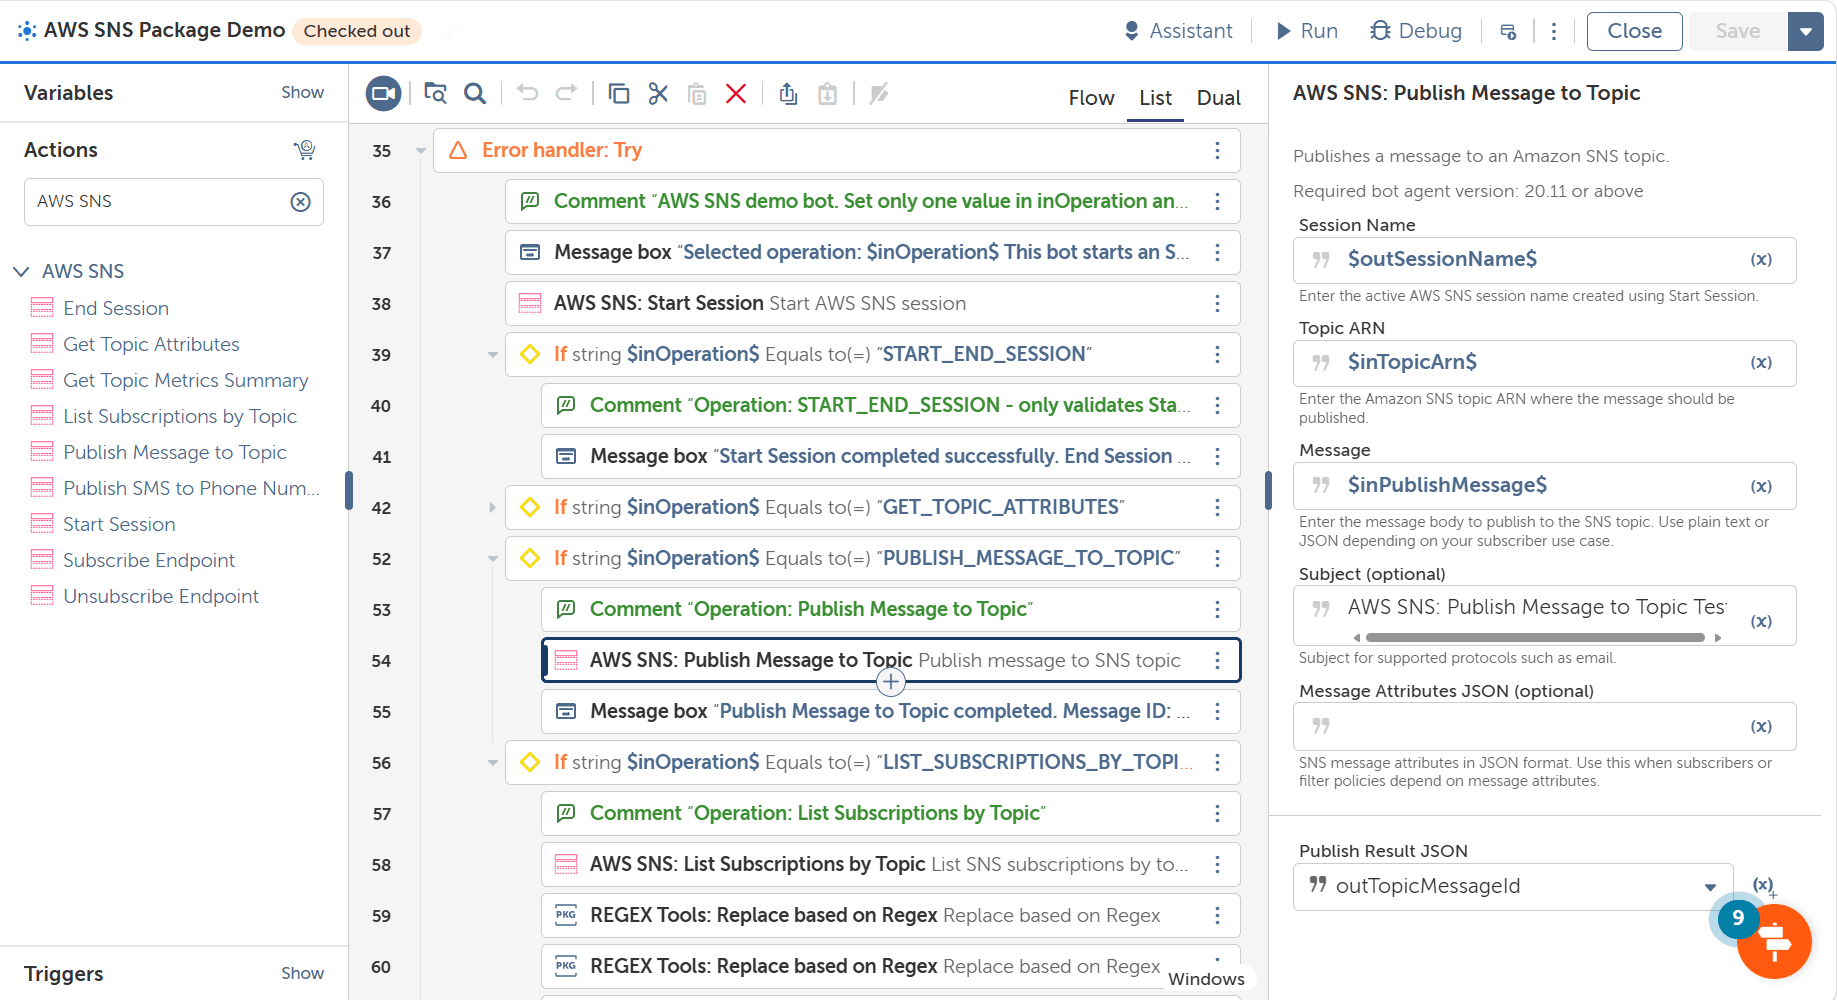Insert variable into Subject field

(1761, 621)
